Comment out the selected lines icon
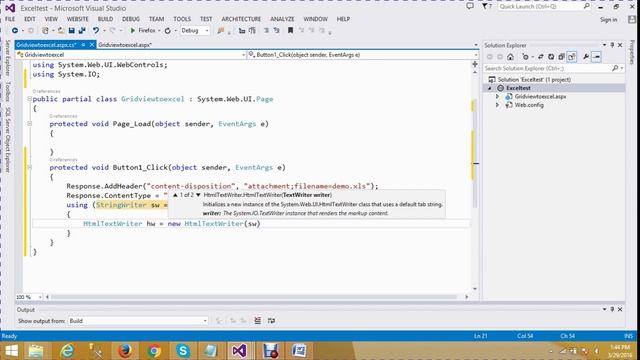Viewport: 640px width, 360px height. 267,31
